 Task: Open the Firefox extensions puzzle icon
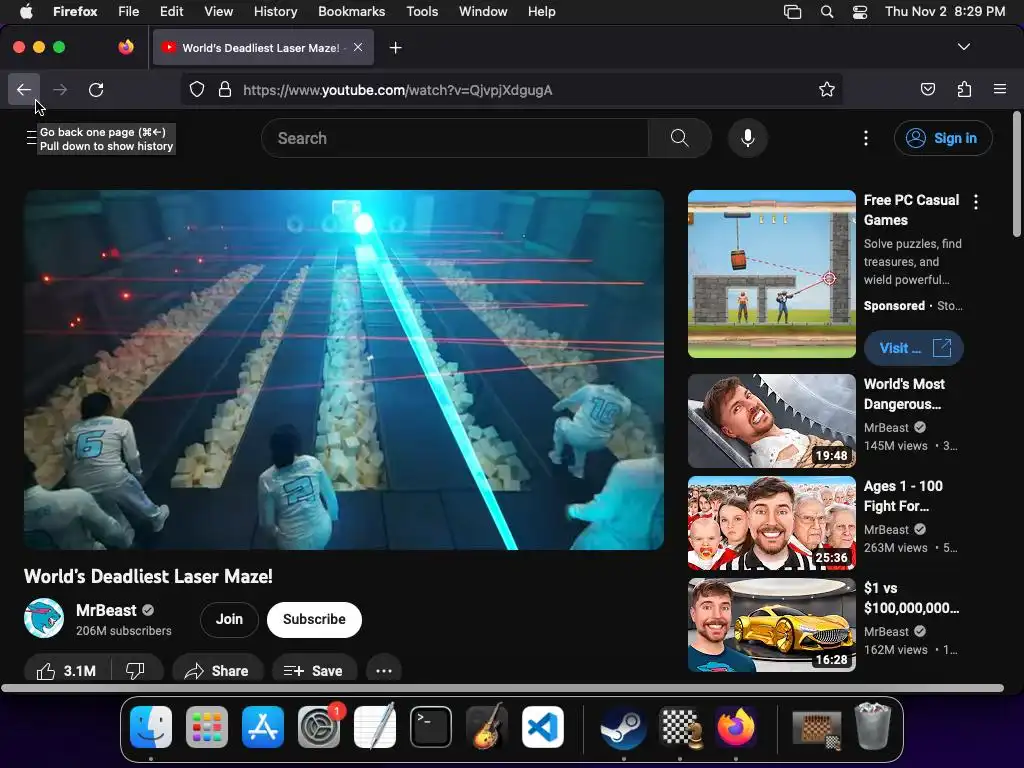tap(964, 89)
